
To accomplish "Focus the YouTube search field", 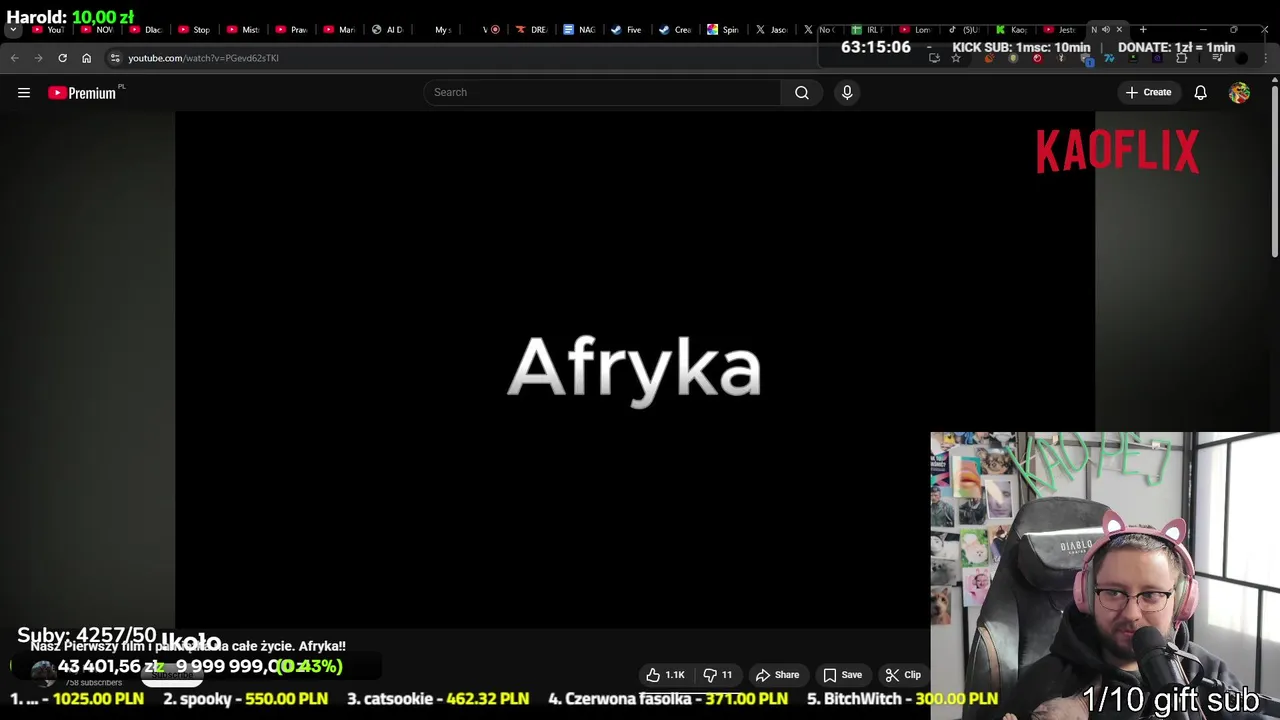I will tap(602, 92).
